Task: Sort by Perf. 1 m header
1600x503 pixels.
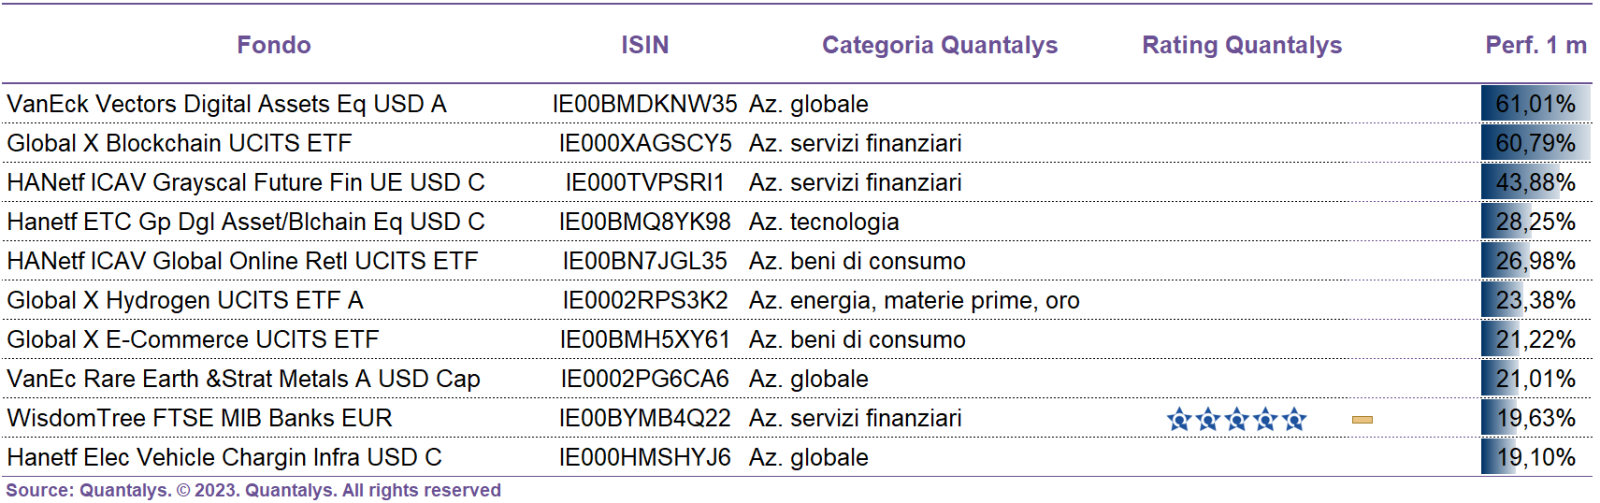Action: pos(1536,45)
